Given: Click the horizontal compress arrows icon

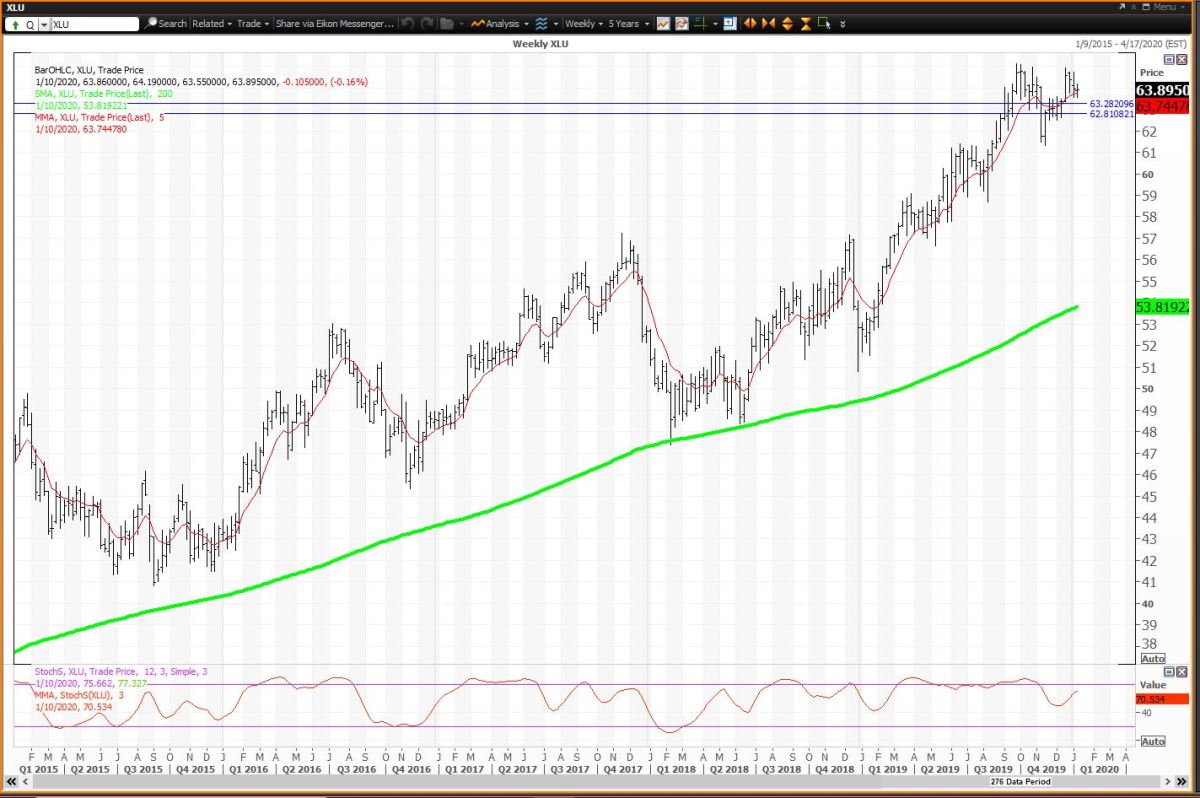Looking at the screenshot, I should click(769, 23).
